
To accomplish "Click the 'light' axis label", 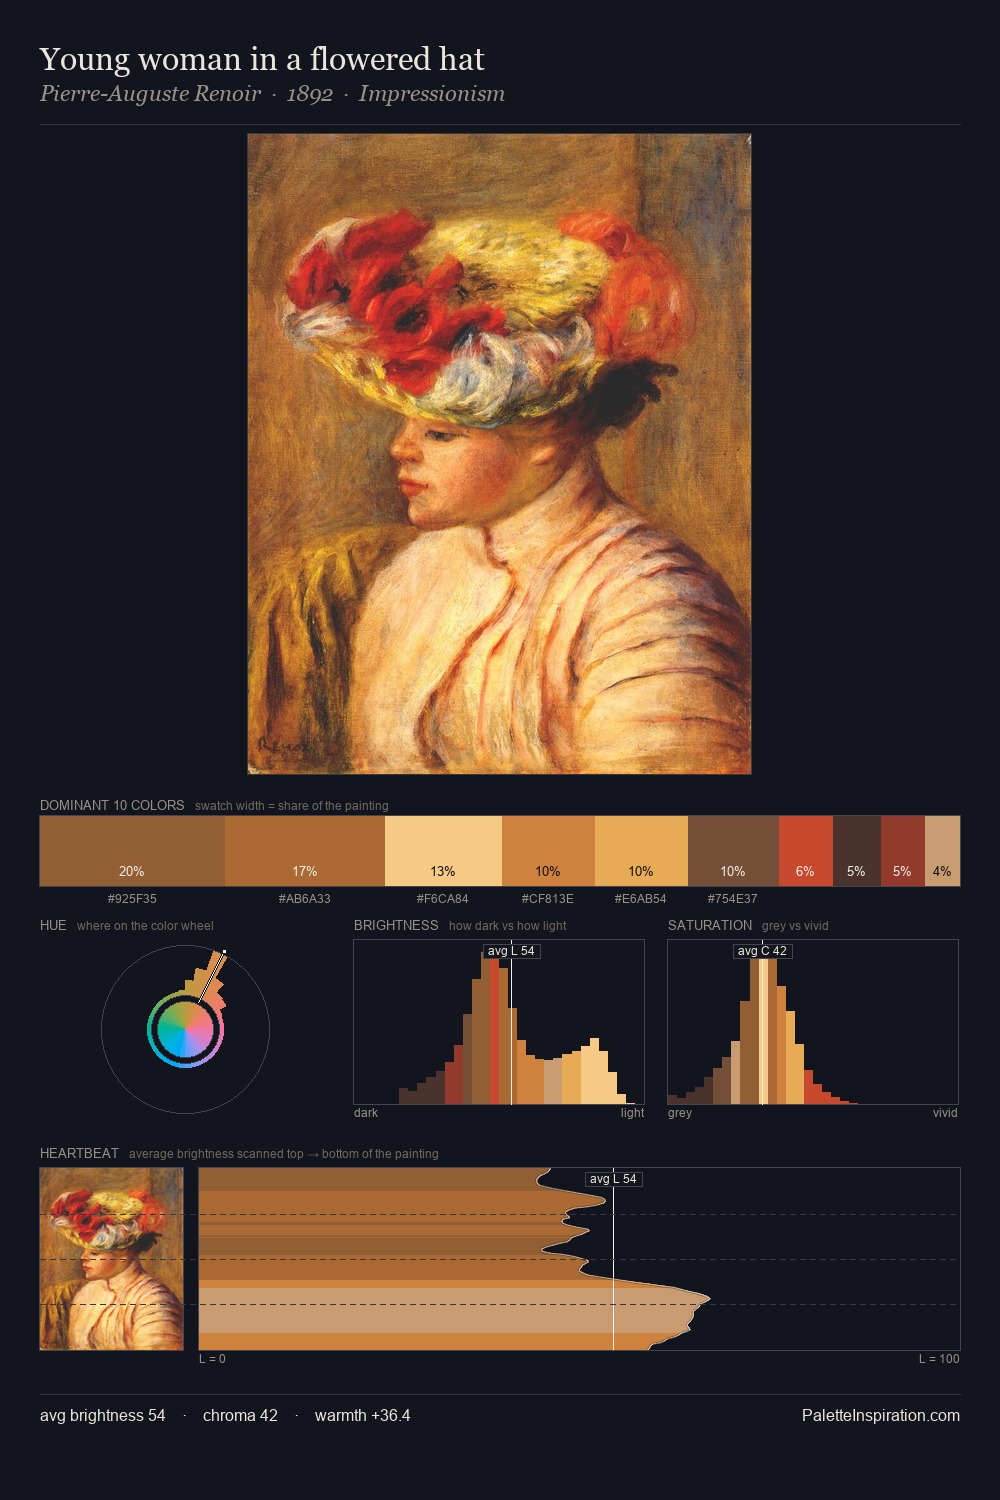I will (632, 1113).
